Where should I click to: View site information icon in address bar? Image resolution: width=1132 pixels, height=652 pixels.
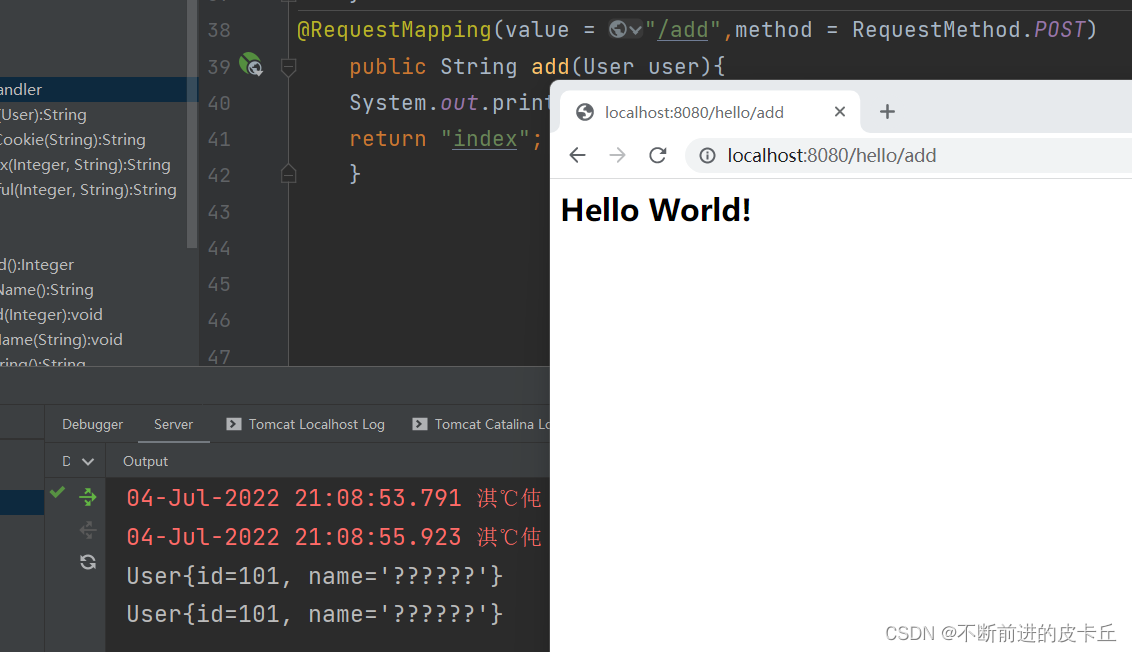click(x=708, y=155)
